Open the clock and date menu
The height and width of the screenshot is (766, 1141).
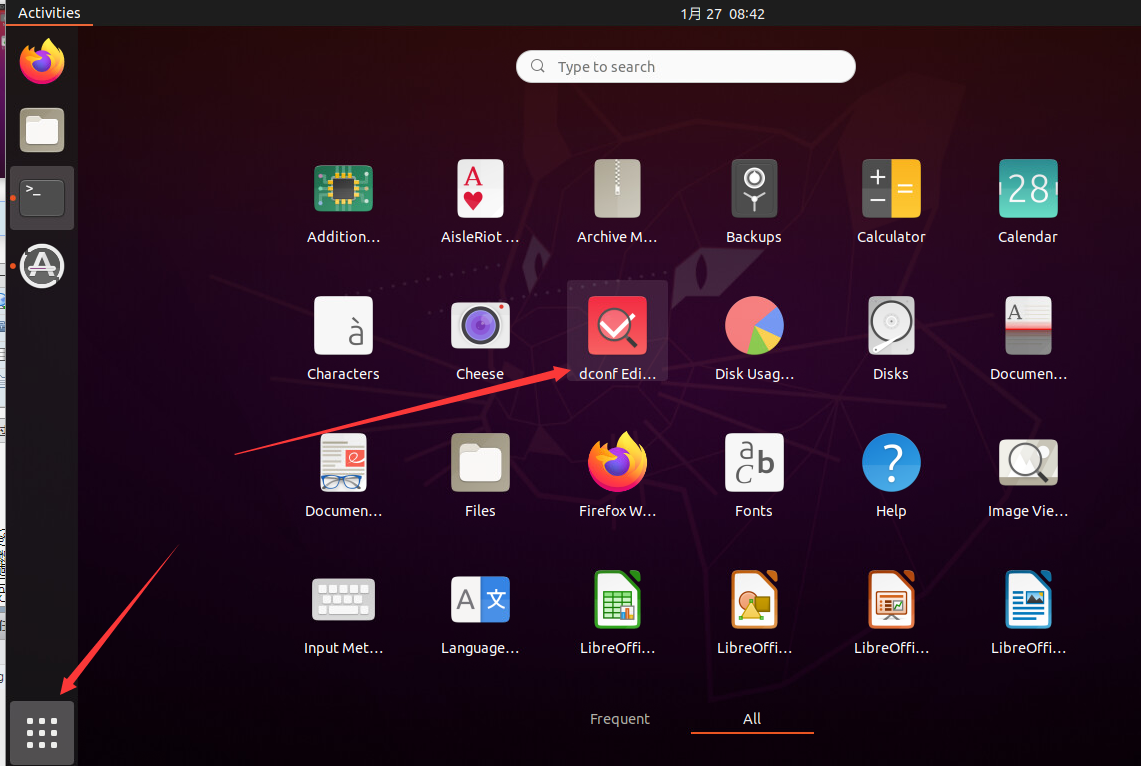(x=722, y=13)
